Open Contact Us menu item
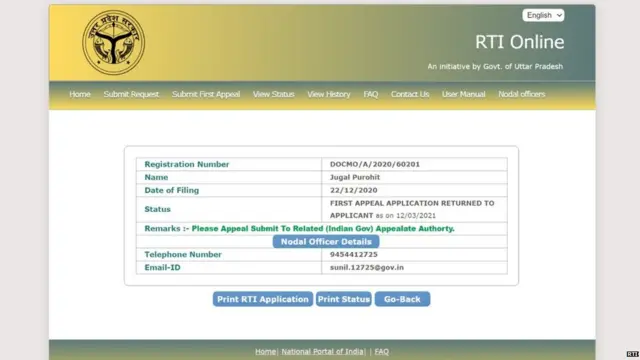 point(410,94)
